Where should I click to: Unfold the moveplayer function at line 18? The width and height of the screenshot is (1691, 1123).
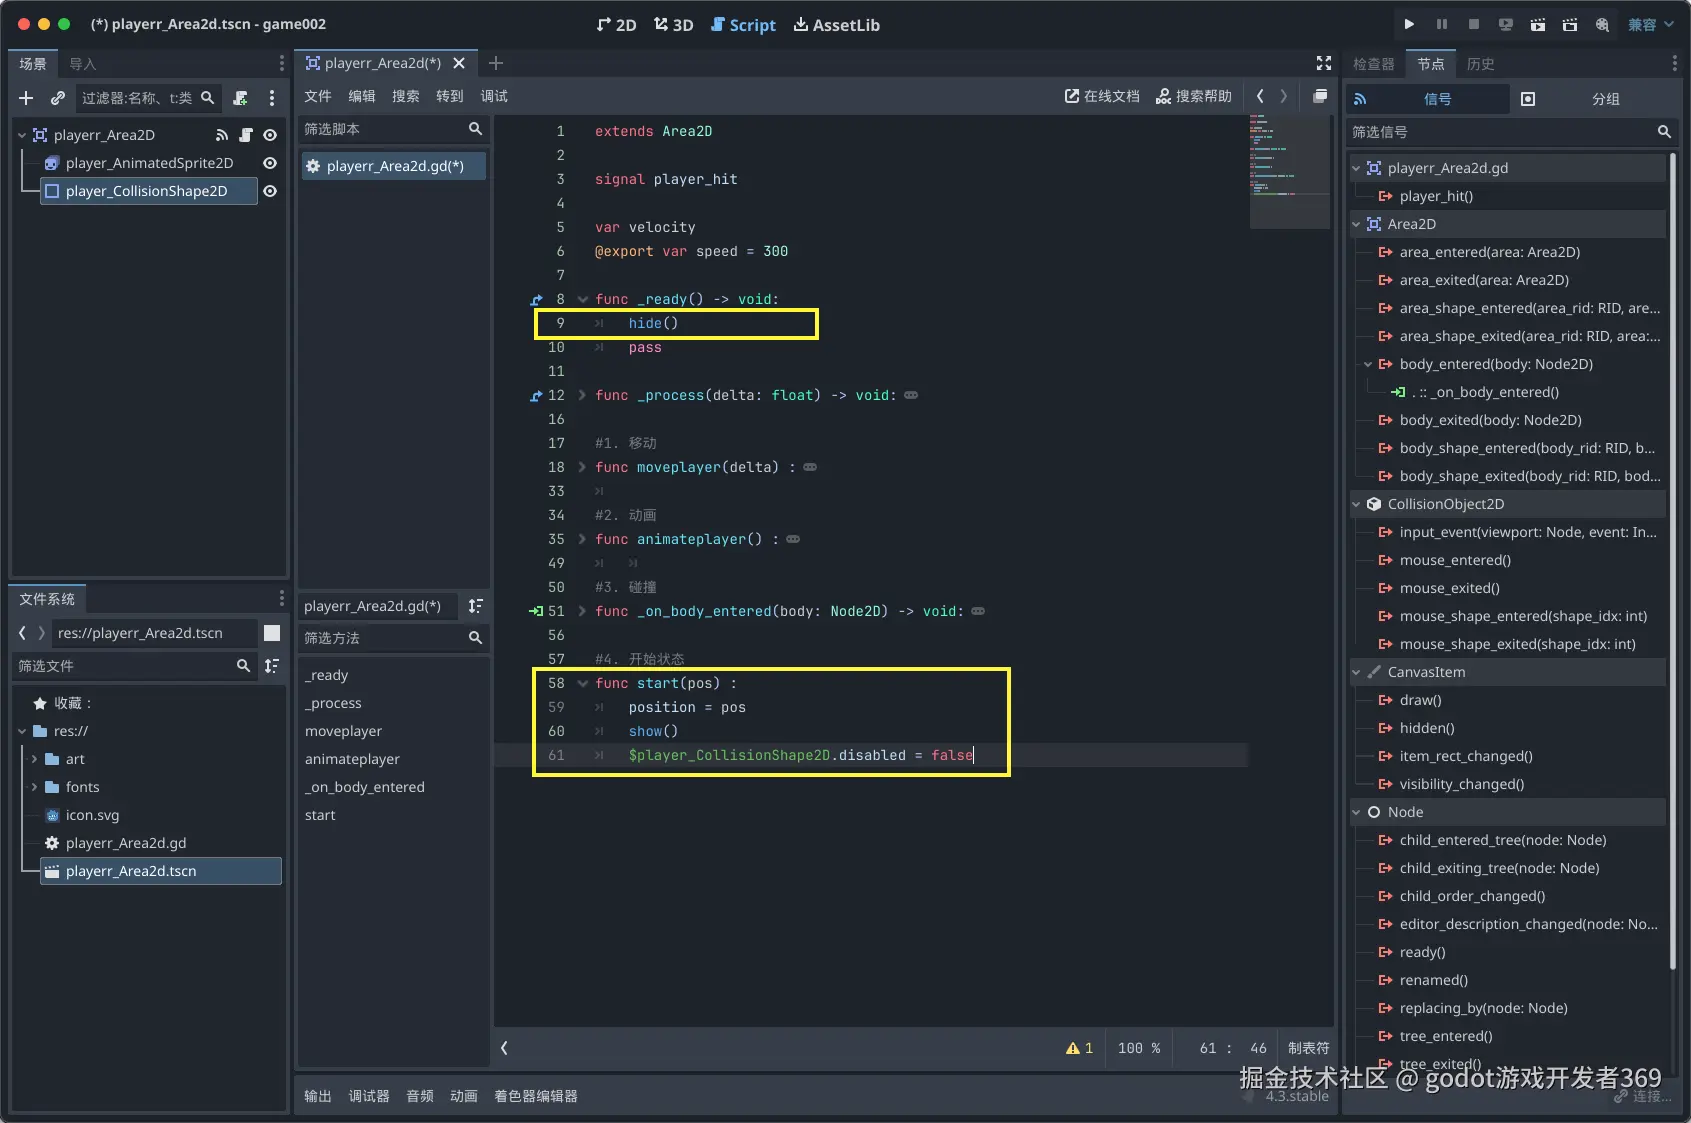click(582, 467)
